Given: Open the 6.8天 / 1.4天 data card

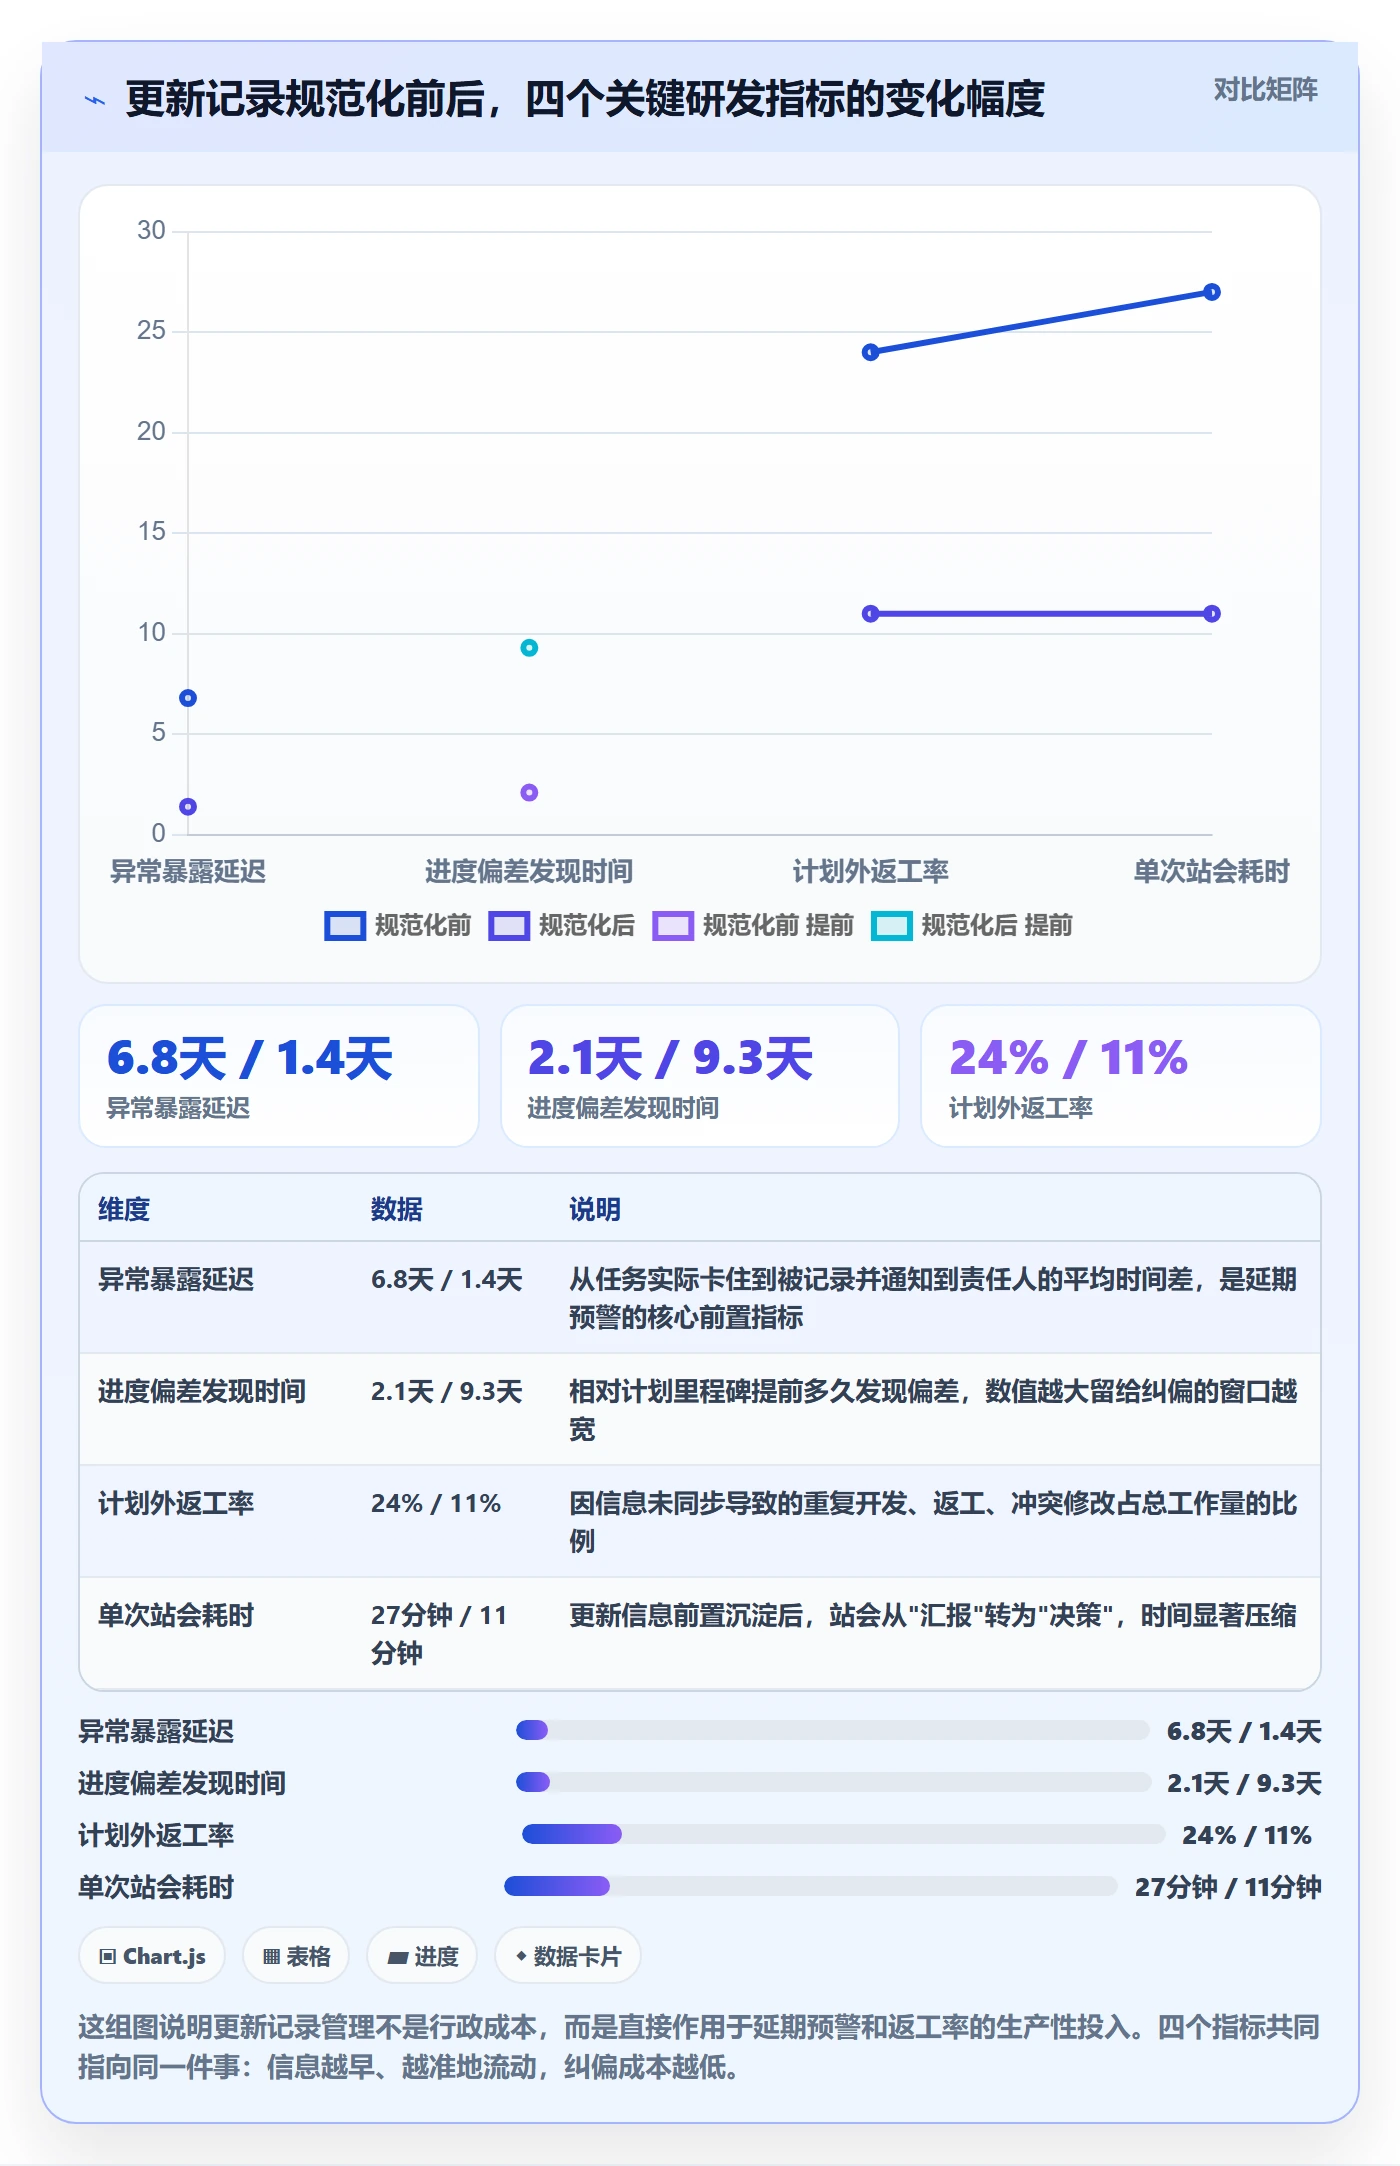Looking at the screenshot, I should point(279,1076).
